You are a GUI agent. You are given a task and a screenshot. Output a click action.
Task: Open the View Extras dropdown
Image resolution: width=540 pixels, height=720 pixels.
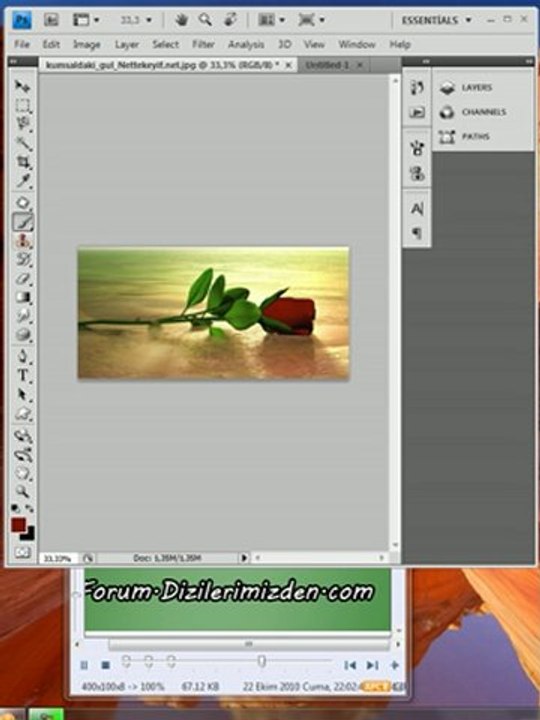click(86, 20)
